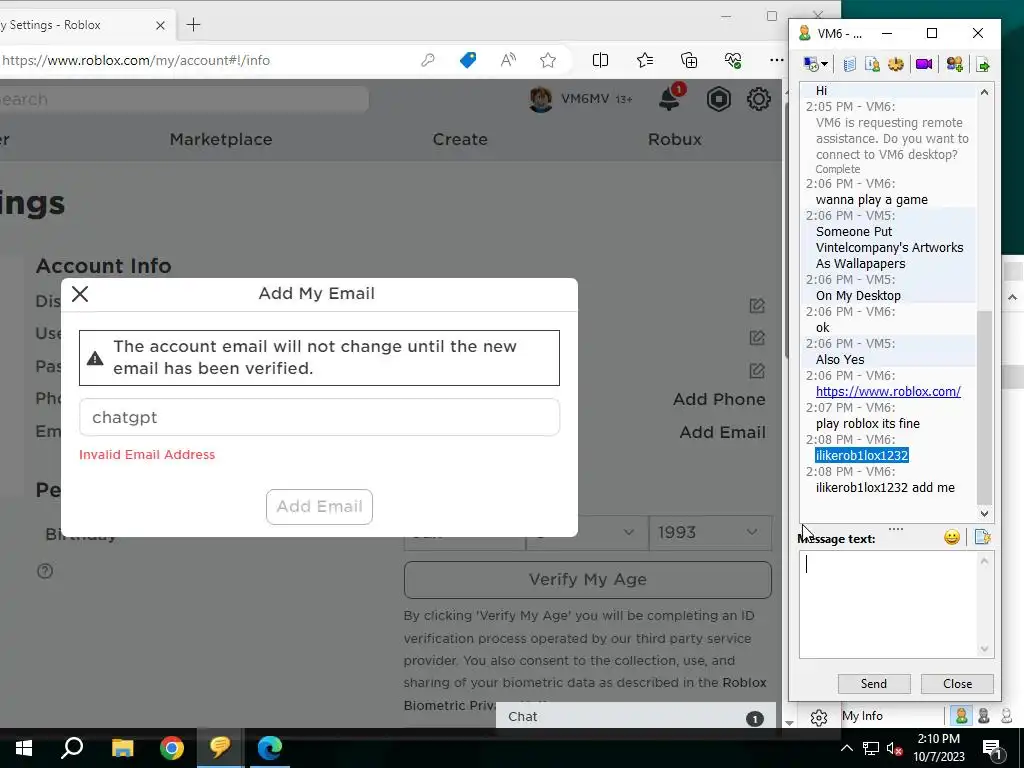This screenshot has height=768, width=1024.
Task: Open the Roblox Chat bar
Action: click(635, 716)
